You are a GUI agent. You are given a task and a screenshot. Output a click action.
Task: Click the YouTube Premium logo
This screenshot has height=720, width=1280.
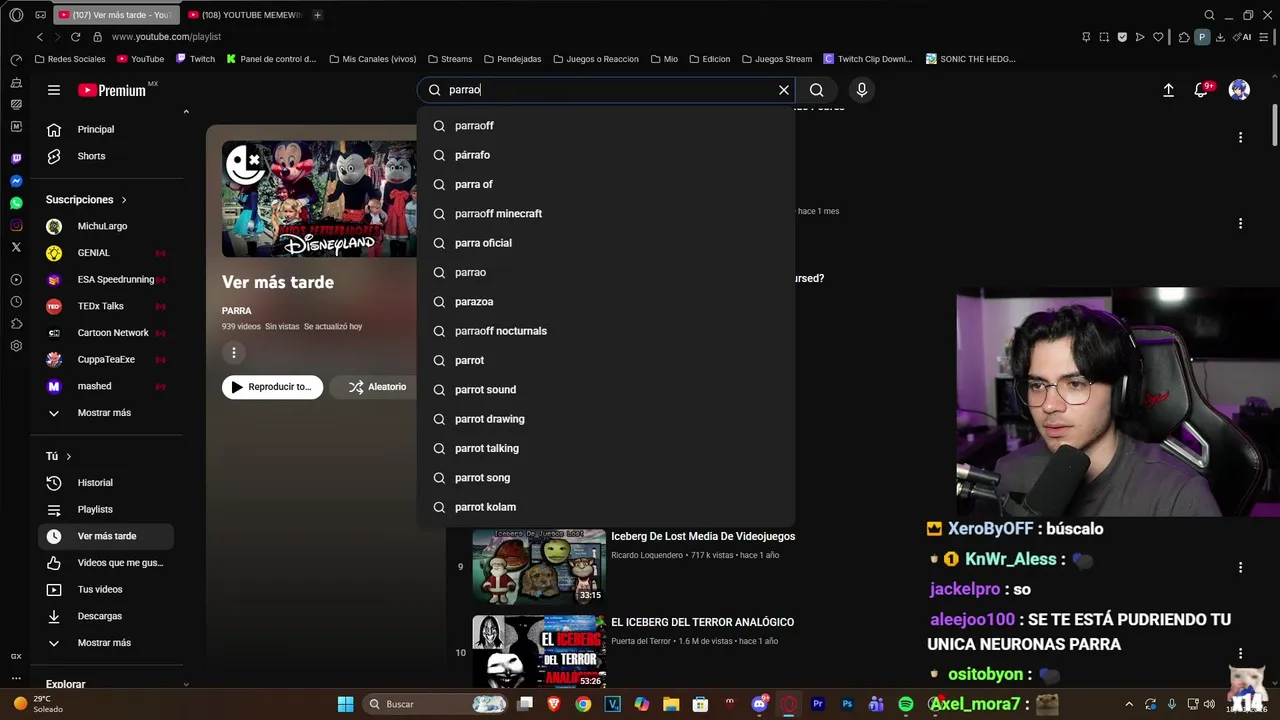click(x=112, y=90)
